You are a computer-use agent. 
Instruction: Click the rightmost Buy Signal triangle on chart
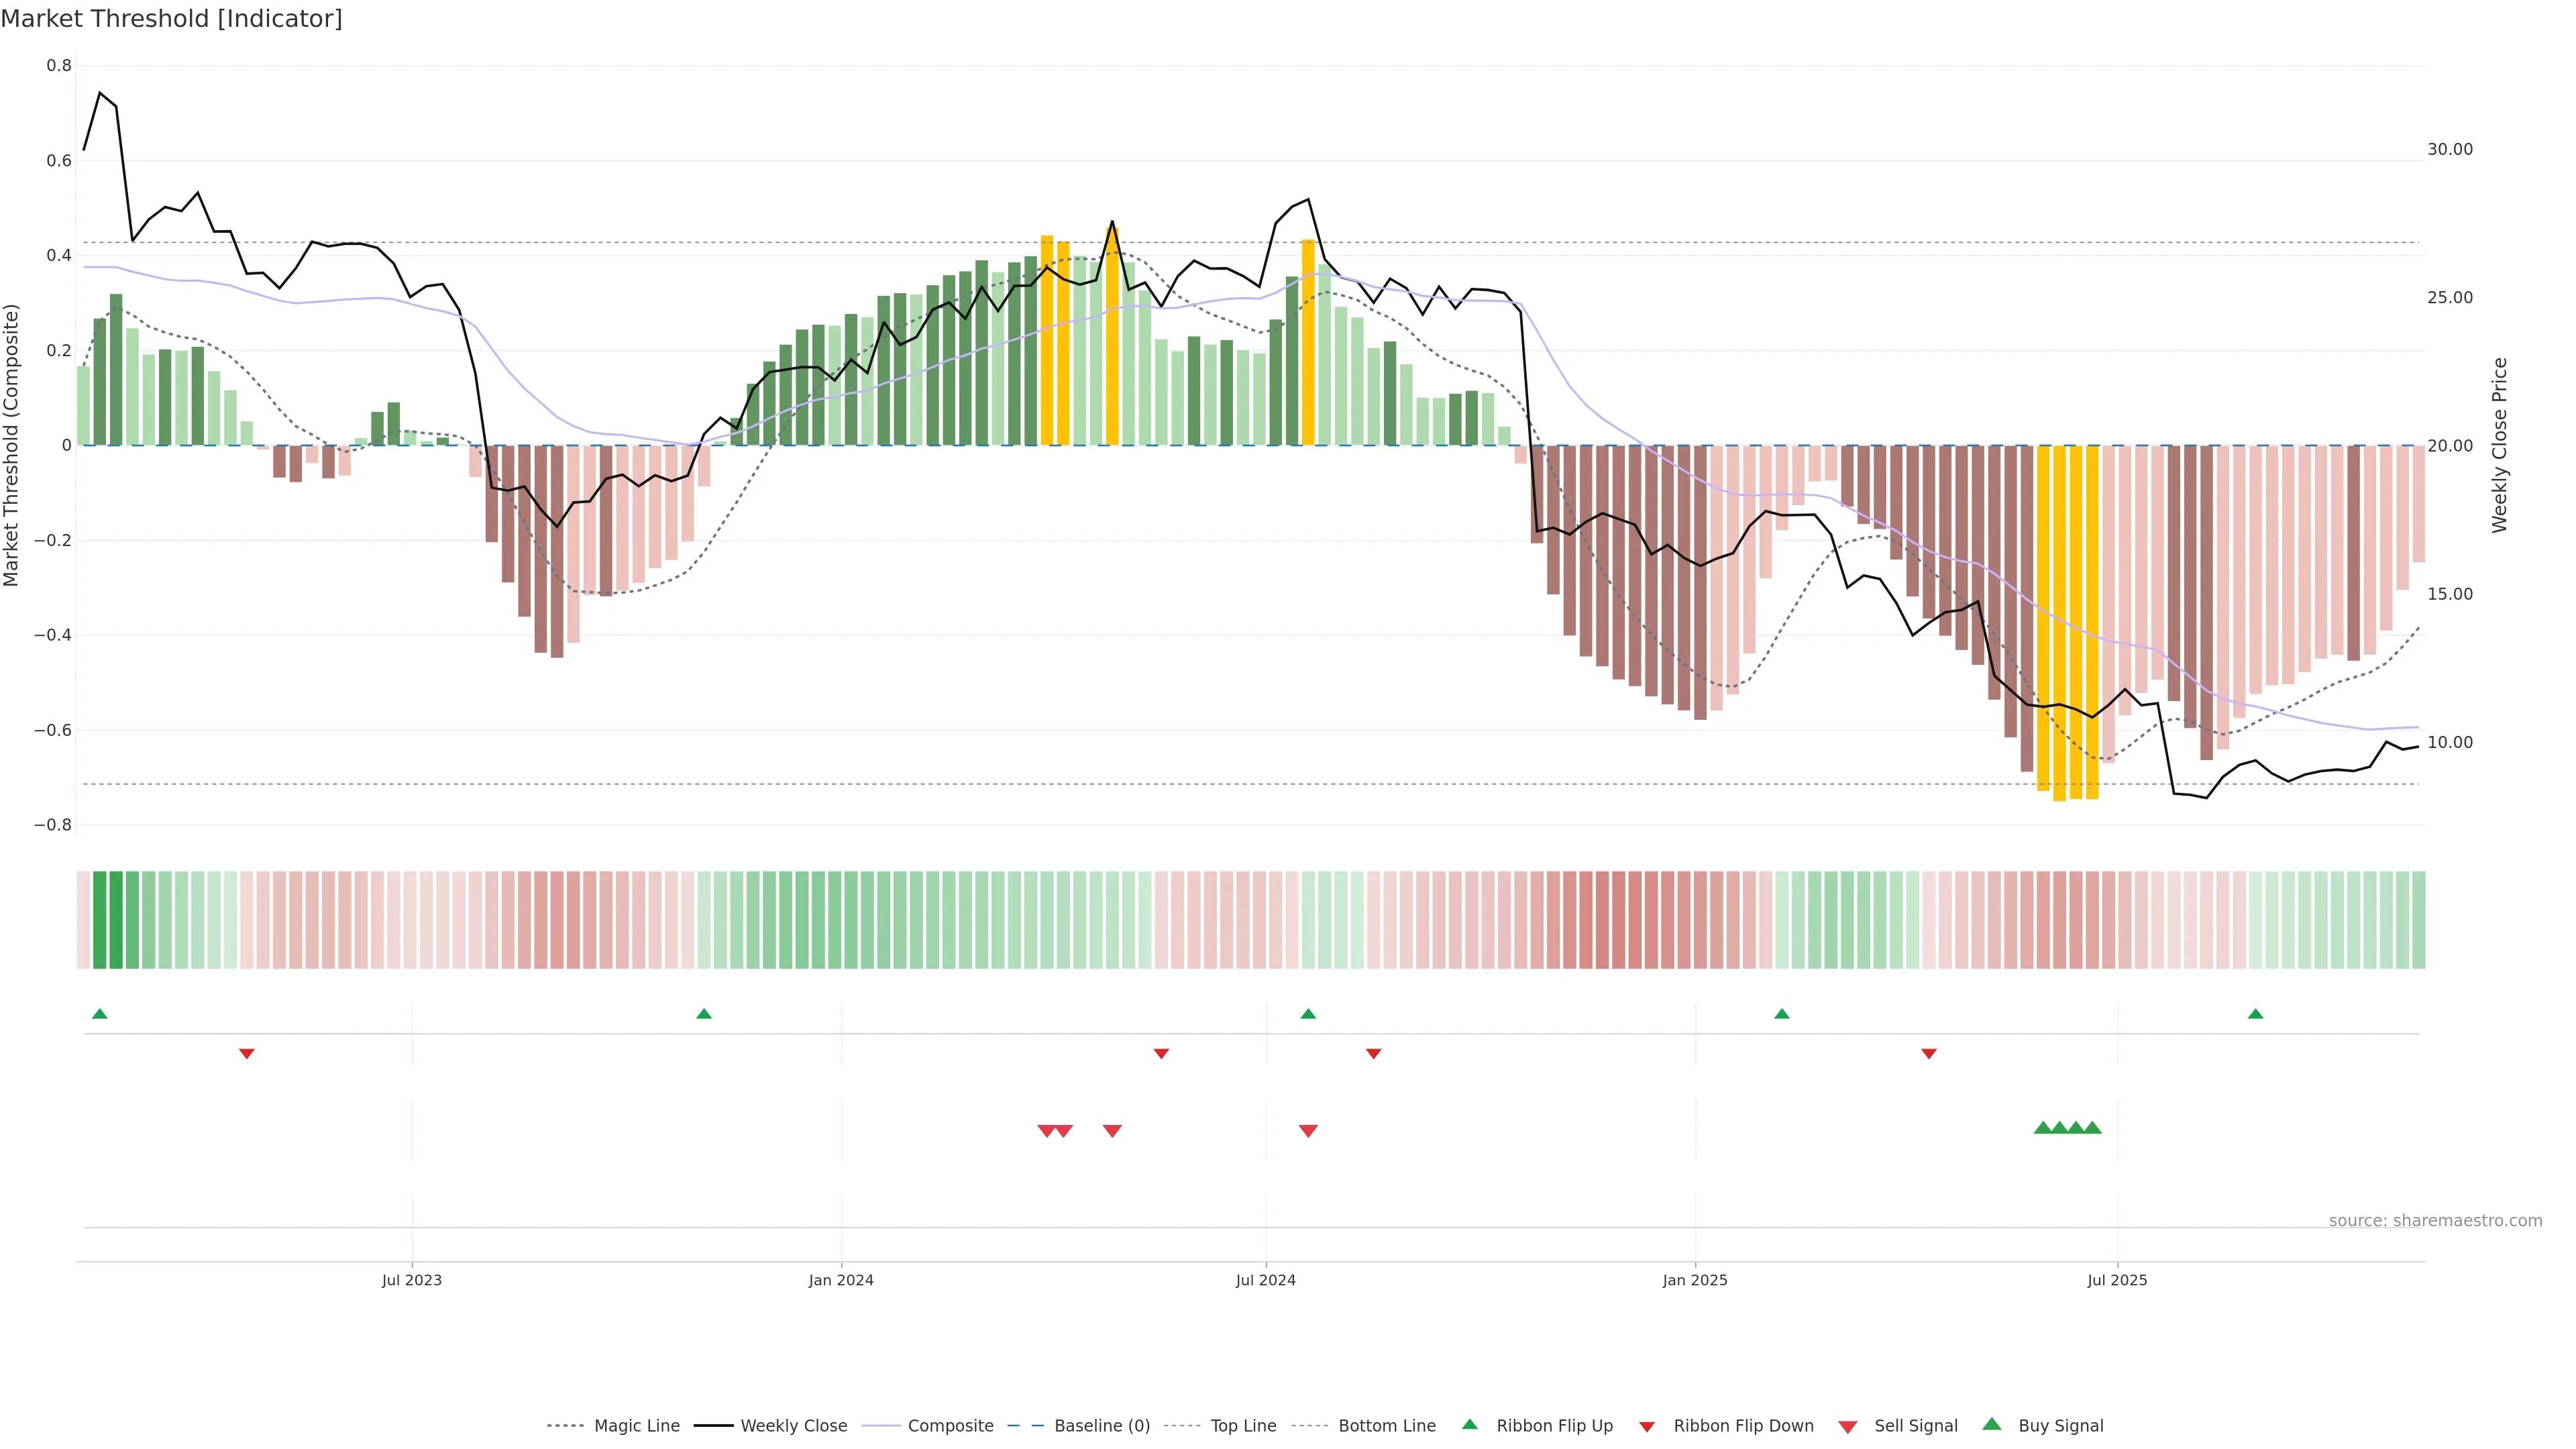(x=2092, y=1128)
